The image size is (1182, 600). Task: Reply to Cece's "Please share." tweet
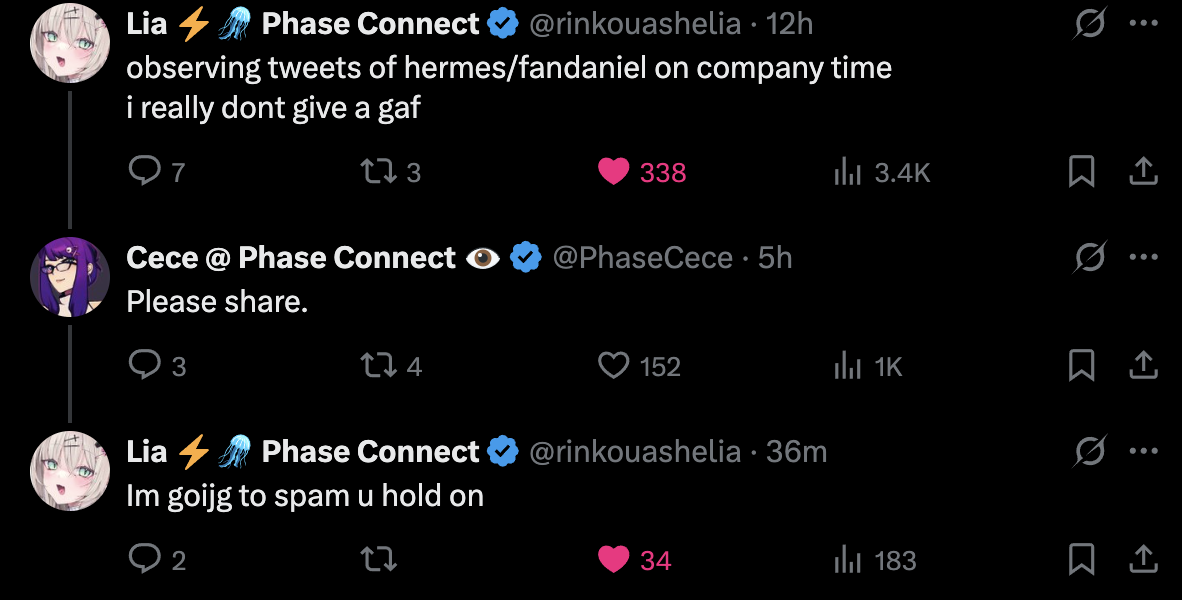click(145, 366)
